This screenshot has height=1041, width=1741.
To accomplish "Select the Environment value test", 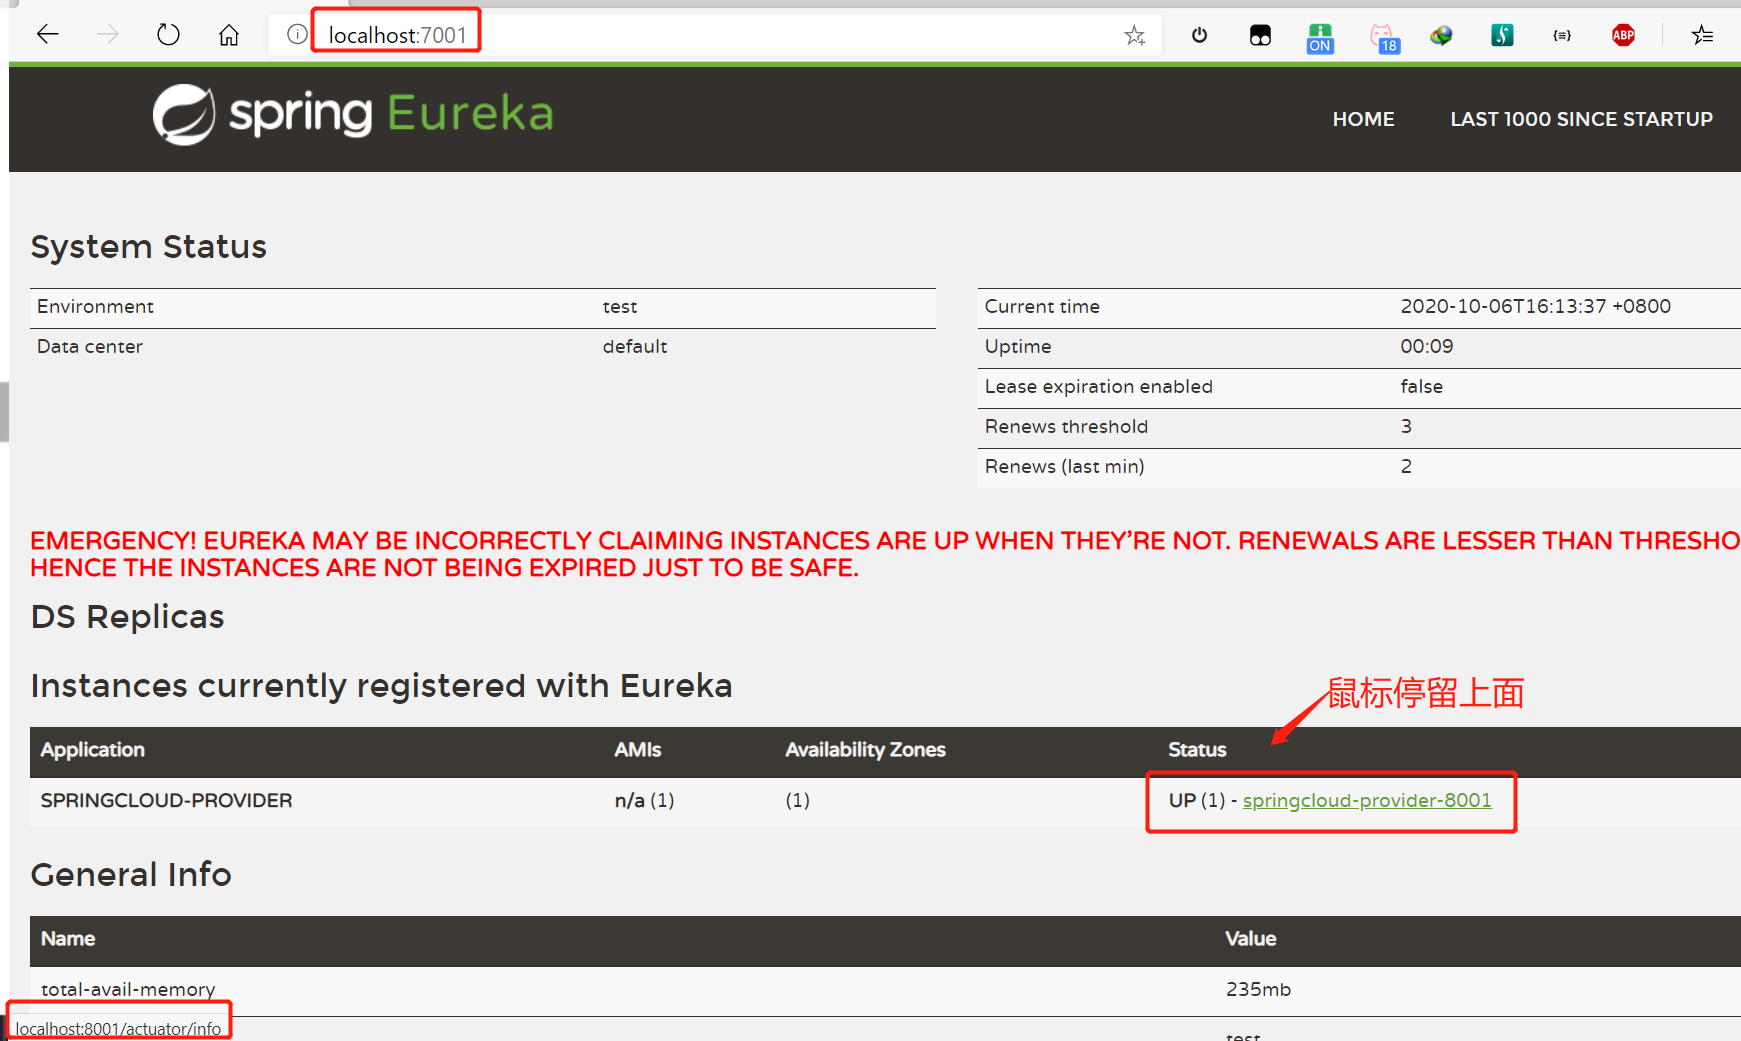I will [x=620, y=307].
